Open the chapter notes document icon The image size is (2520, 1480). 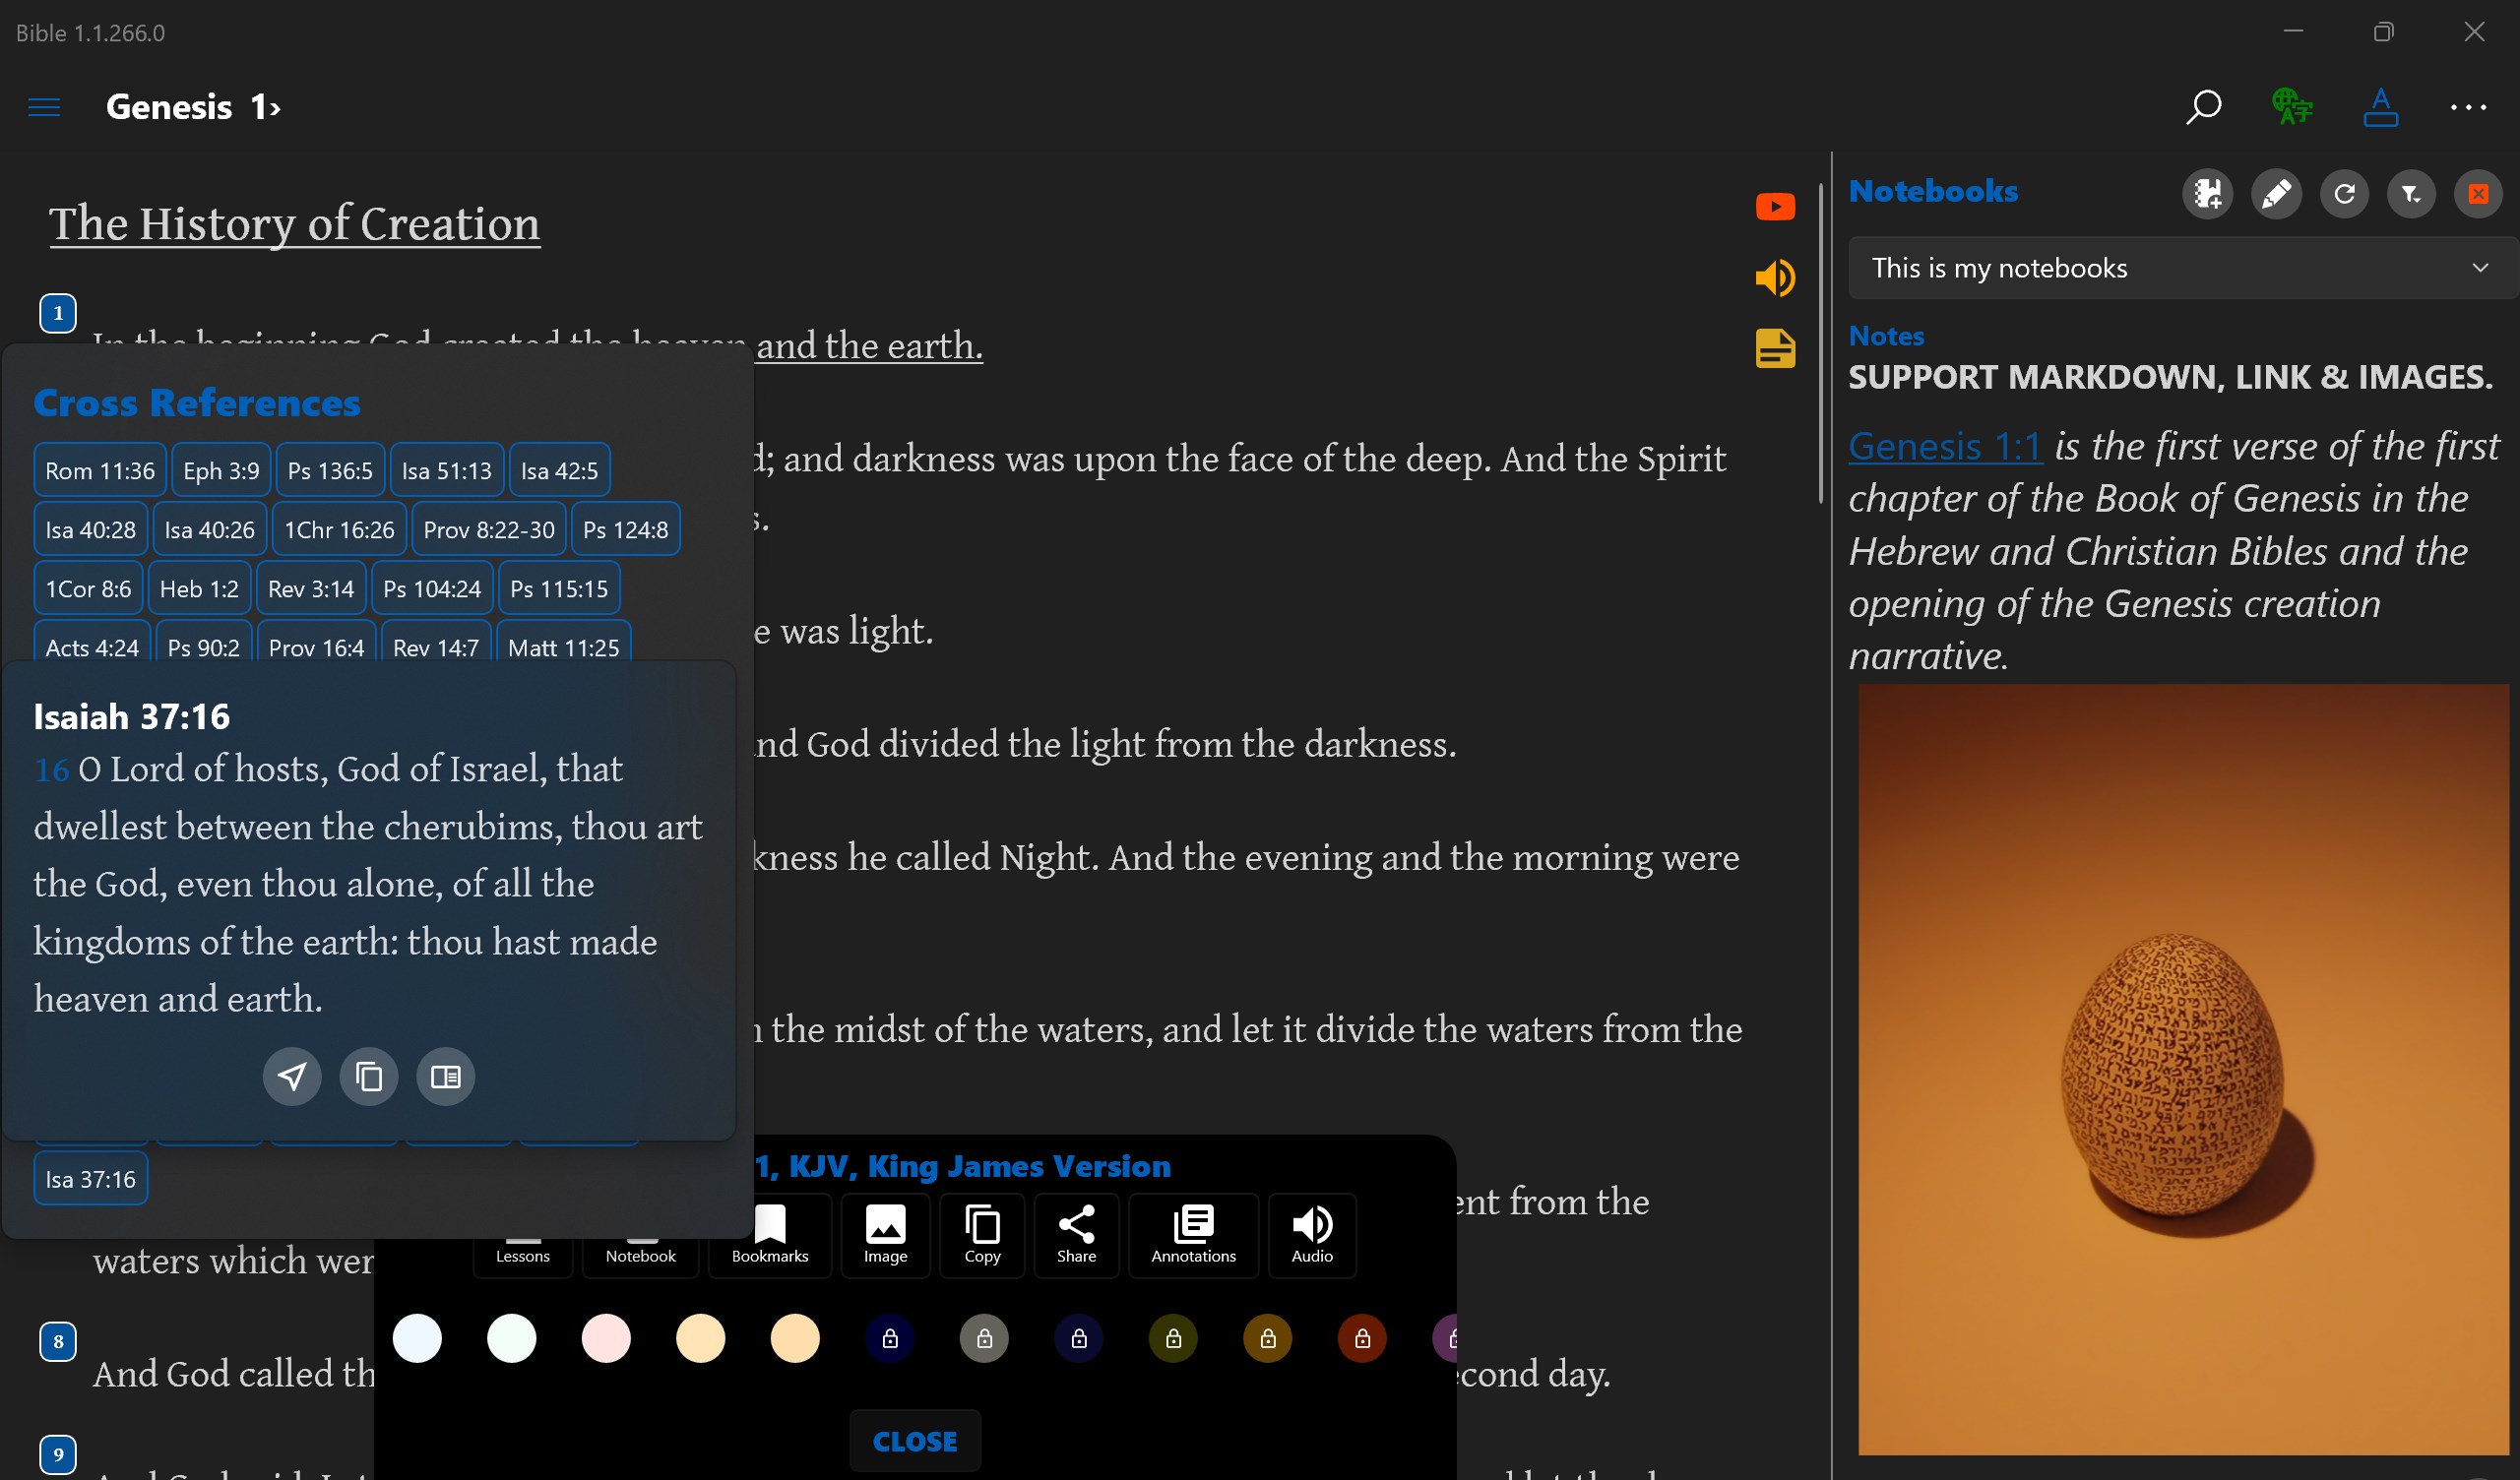click(1776, 349)
